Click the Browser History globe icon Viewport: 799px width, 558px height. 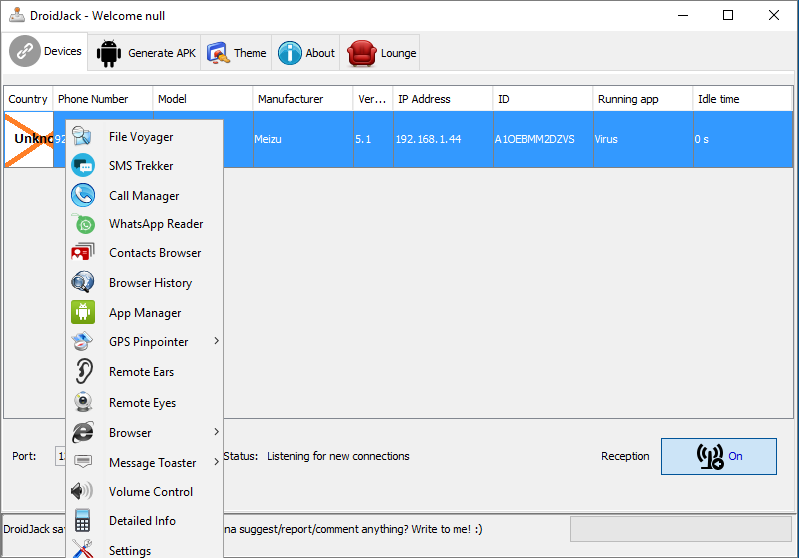click(83, 282)
